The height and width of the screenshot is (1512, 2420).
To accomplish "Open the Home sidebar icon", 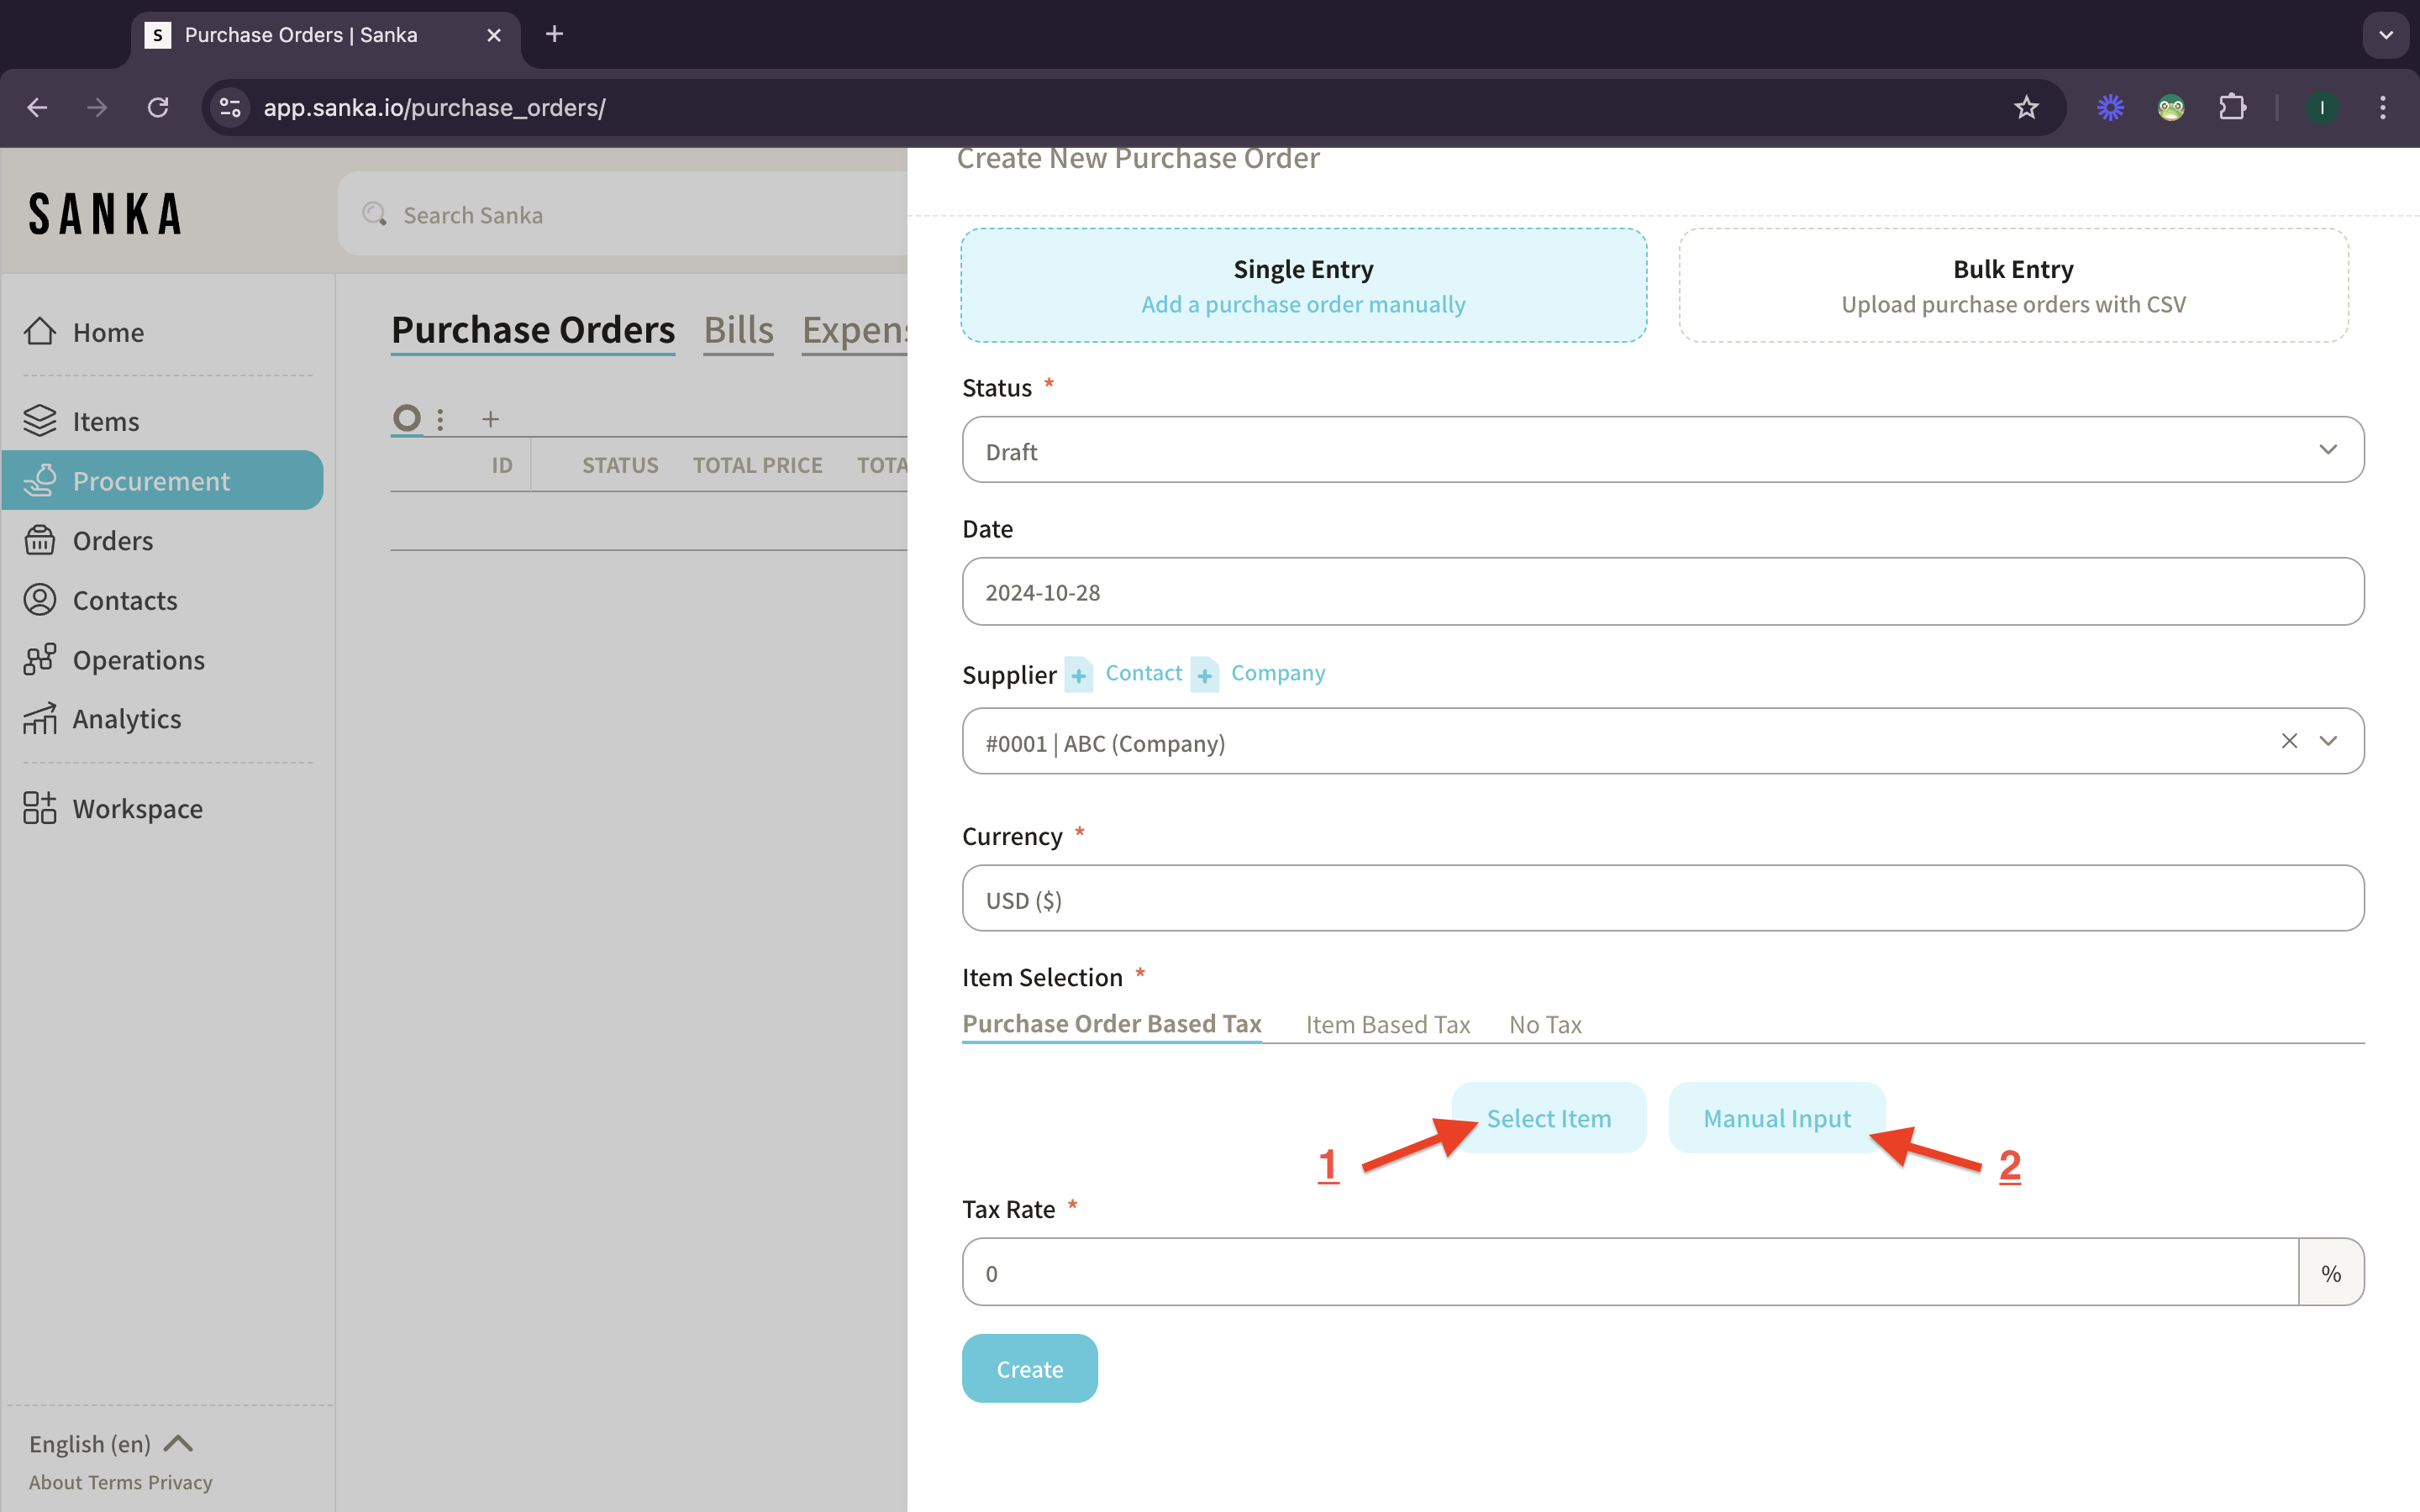I will [x=40, y=331].
